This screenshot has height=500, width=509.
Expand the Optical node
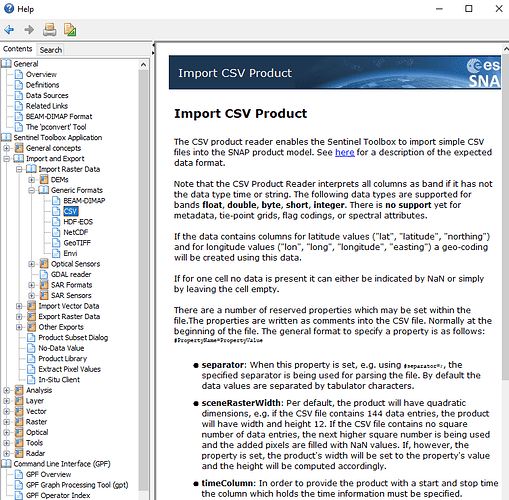[6, 433]
